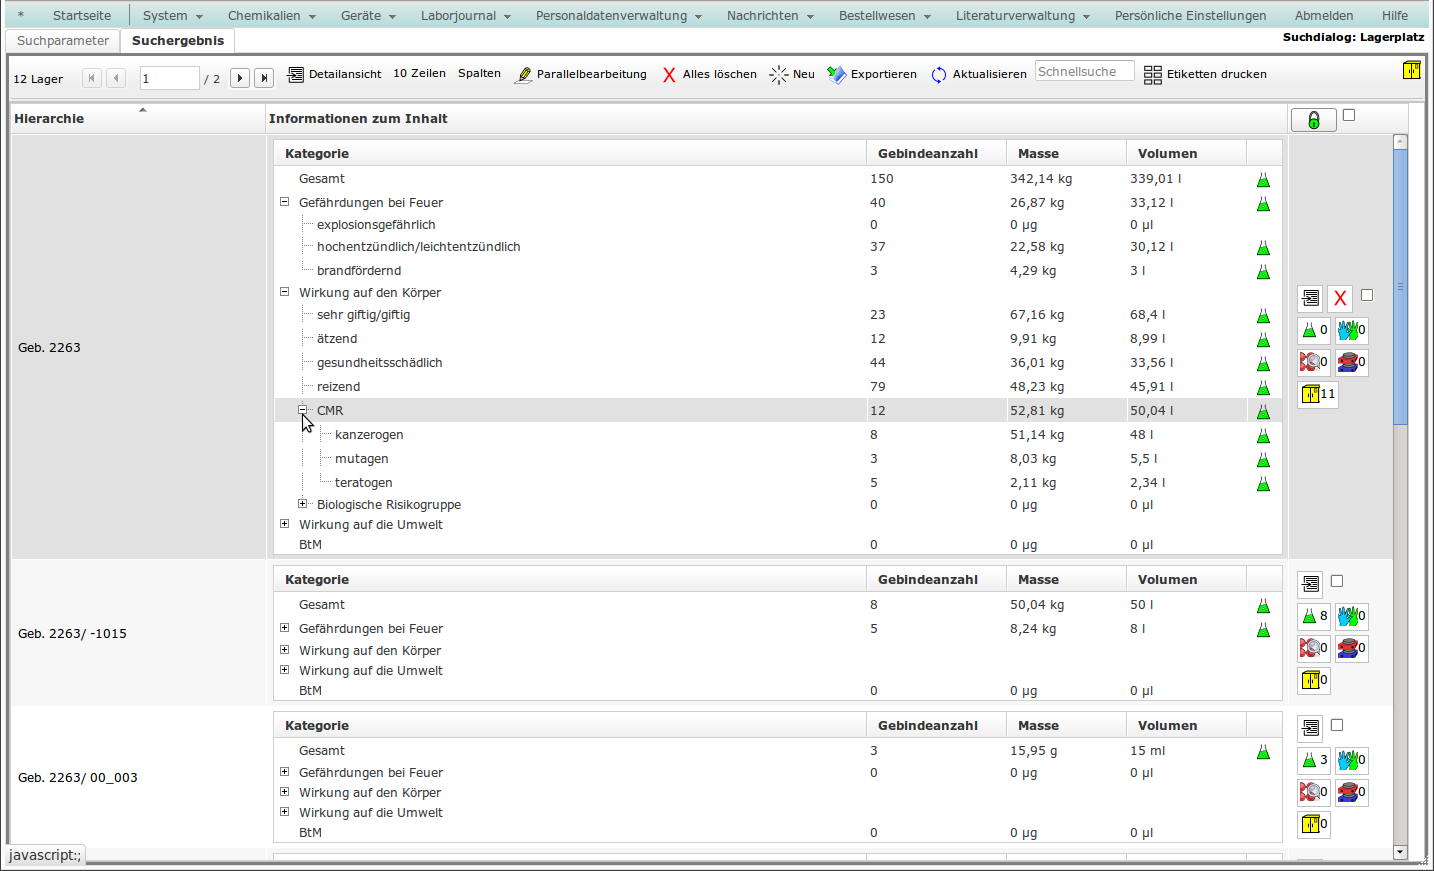Go to the next results page
Image resolution: width=1434 pixels, height=871 pixels.
240,78
